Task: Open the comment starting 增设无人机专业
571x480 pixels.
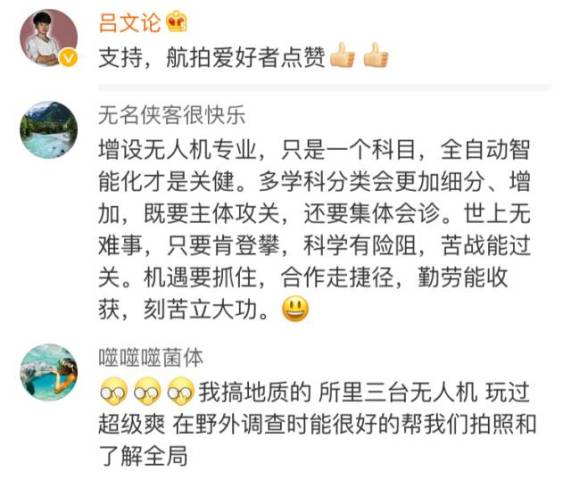Action: 314,229
